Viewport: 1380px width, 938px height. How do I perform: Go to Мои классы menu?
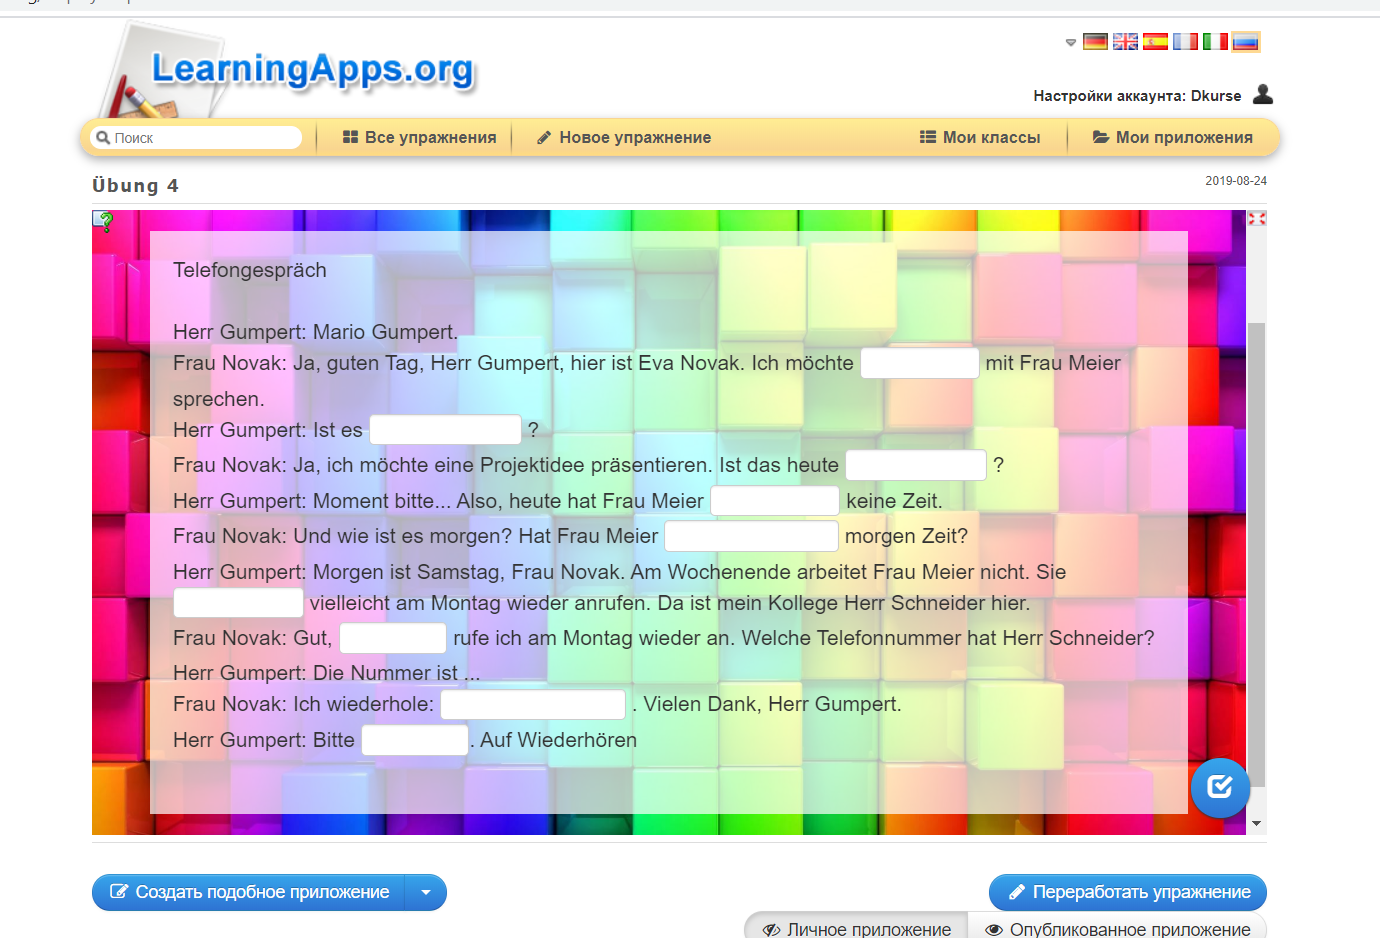[980, 138]
